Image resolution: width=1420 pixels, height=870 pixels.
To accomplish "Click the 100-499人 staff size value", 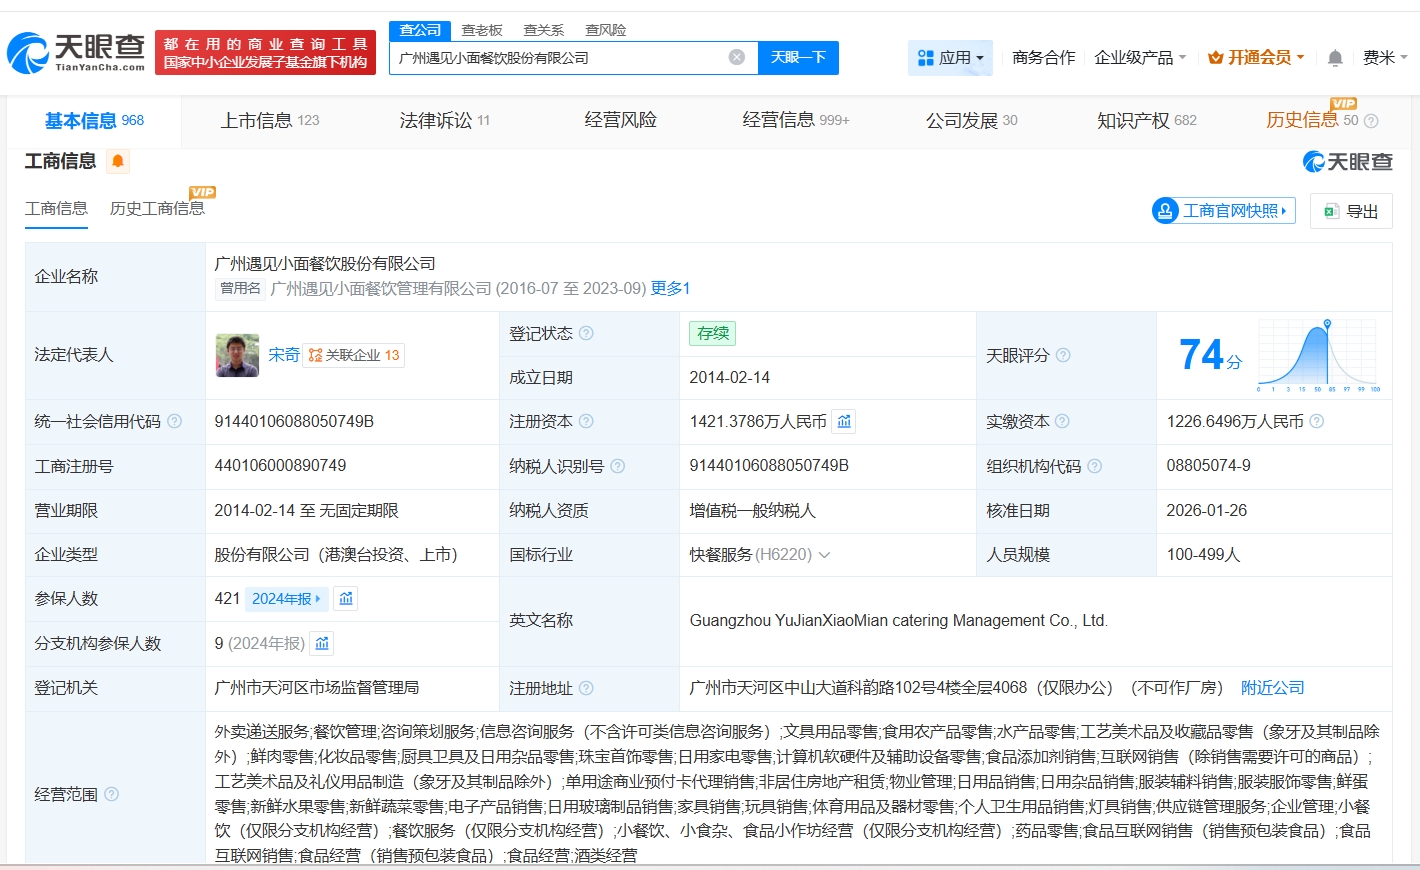I will [x=1203, y=555].
